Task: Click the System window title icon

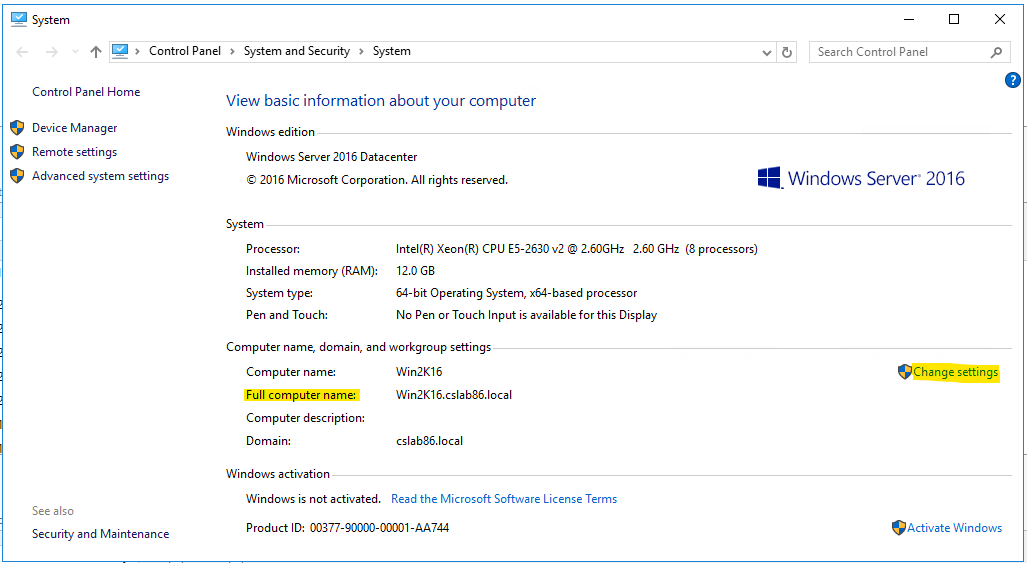Action: [x=19, y=20]
